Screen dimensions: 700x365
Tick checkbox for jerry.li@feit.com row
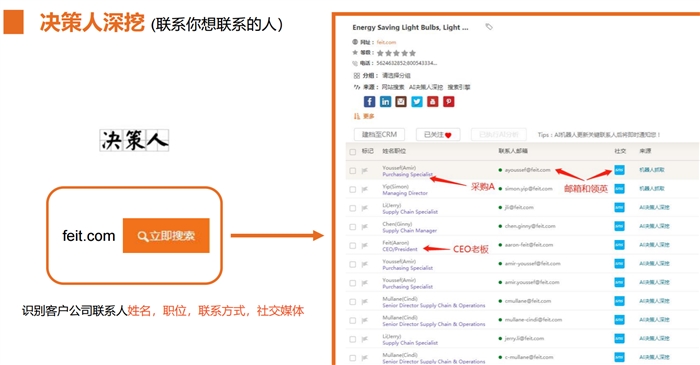tap(353, 340)
